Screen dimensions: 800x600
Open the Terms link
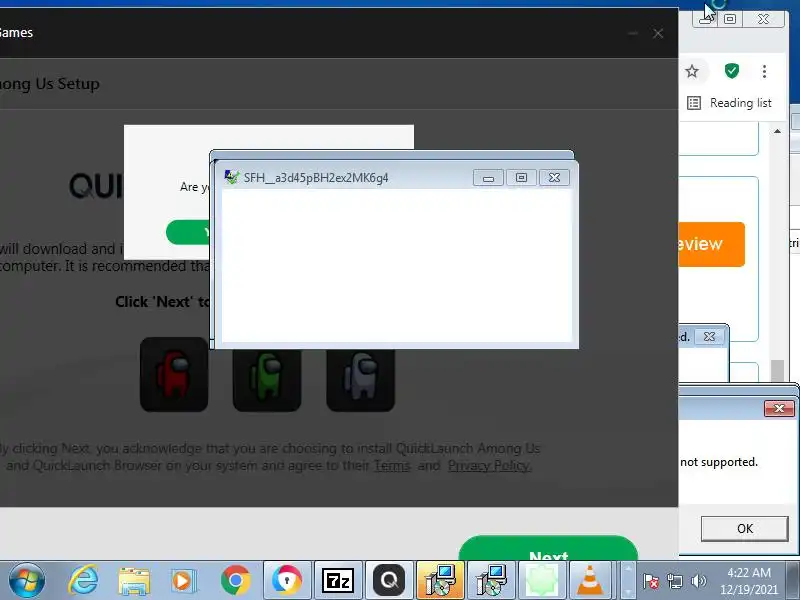(392, 466)
